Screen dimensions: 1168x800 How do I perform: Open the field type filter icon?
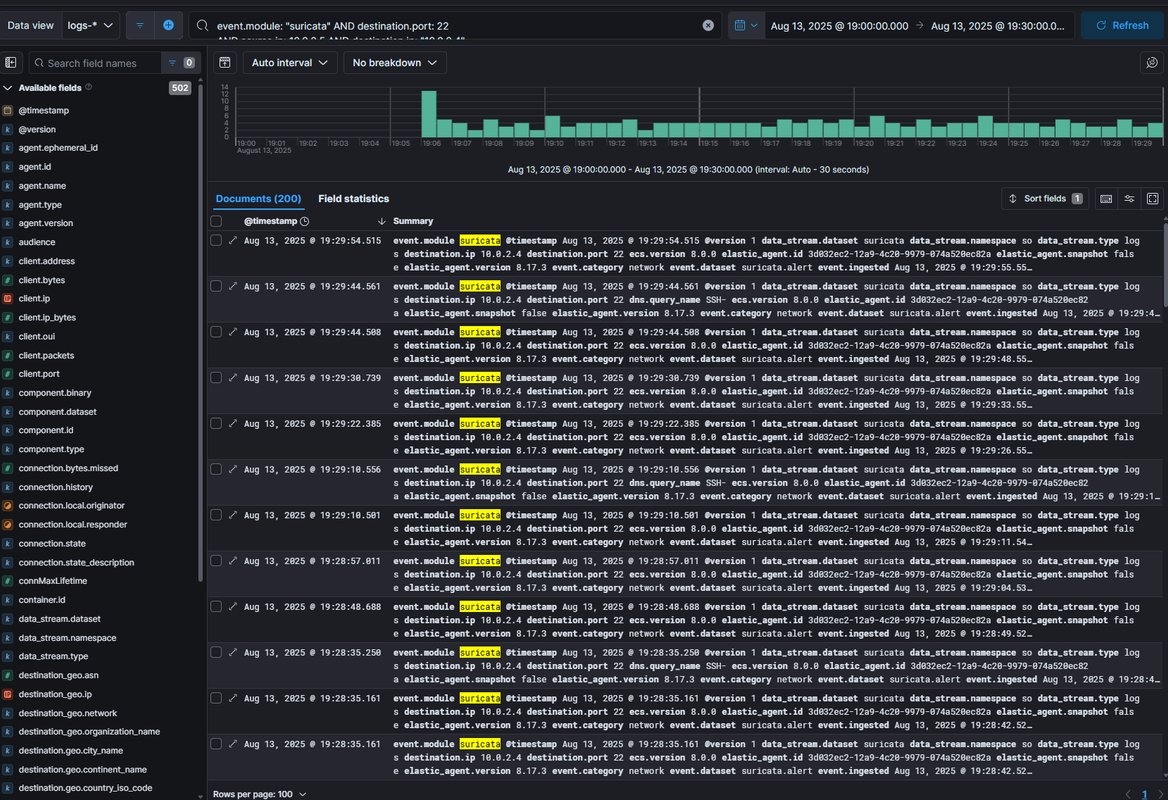180,63
